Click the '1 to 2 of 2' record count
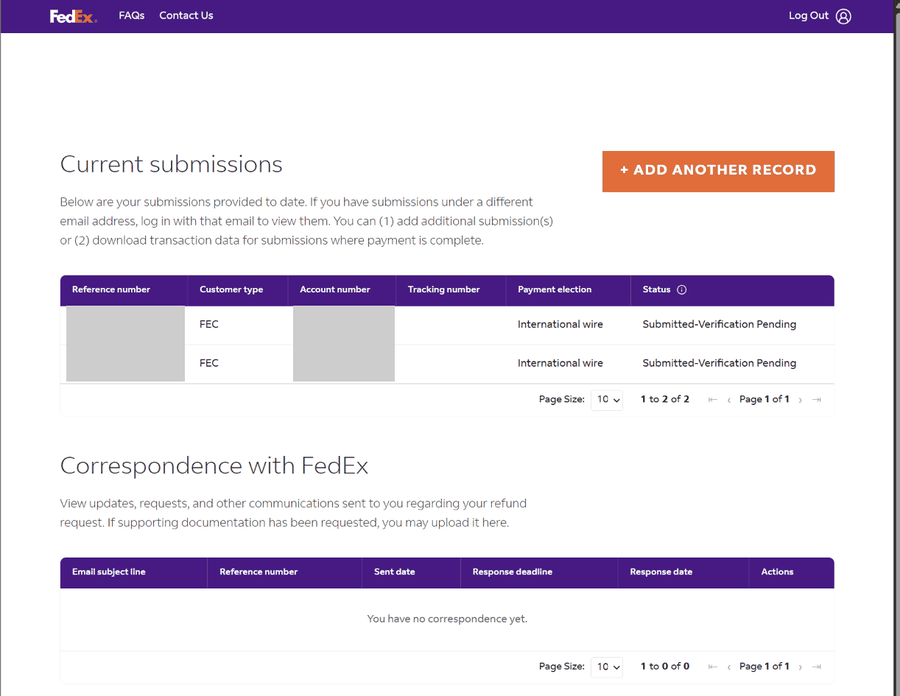The image size is (900, 696). click(x=665, y=399)
